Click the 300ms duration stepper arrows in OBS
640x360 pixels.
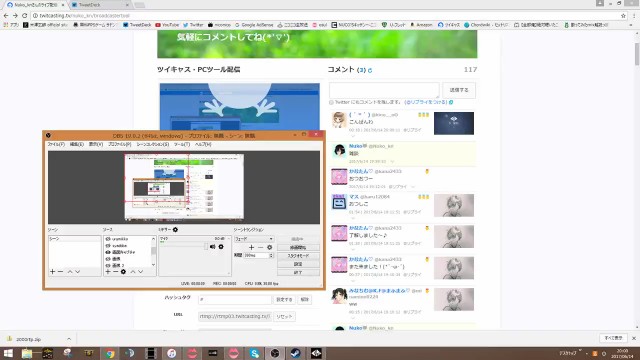(271, 255)
